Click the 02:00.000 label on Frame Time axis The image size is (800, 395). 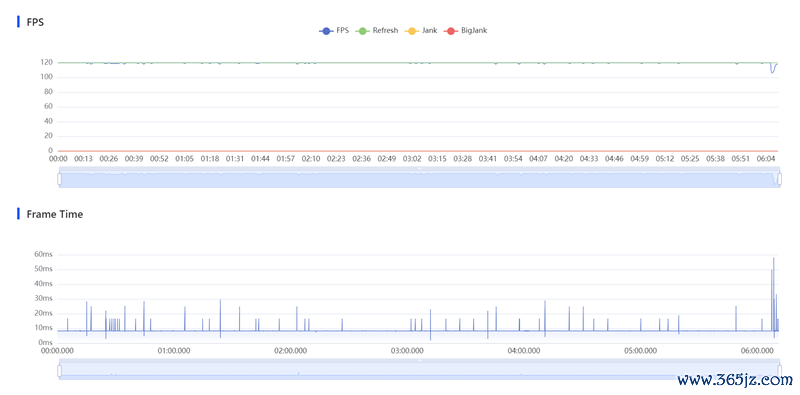tap(290, 351)
